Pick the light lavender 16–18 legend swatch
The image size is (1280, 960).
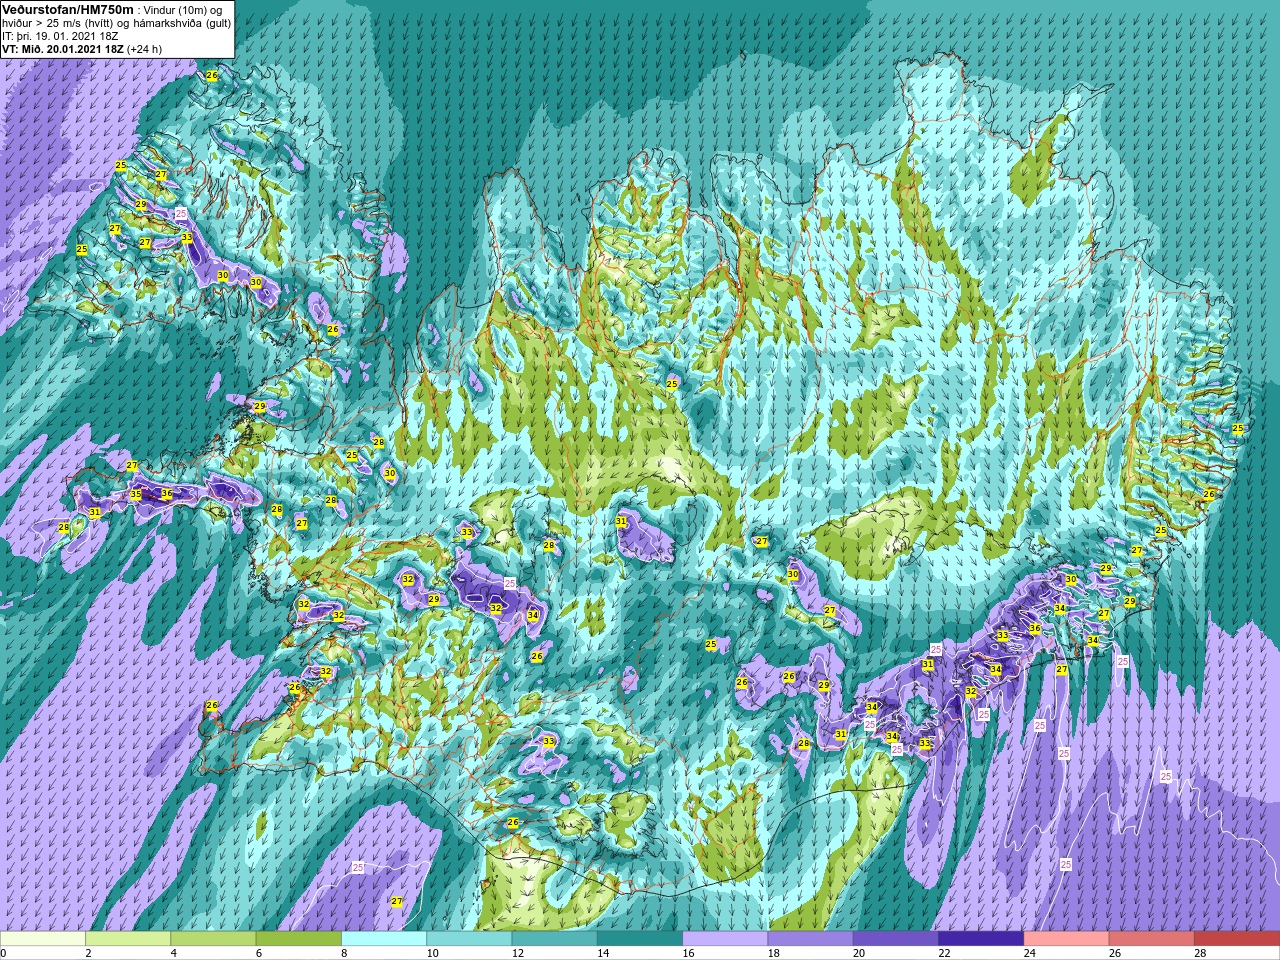tap(725, 939)
